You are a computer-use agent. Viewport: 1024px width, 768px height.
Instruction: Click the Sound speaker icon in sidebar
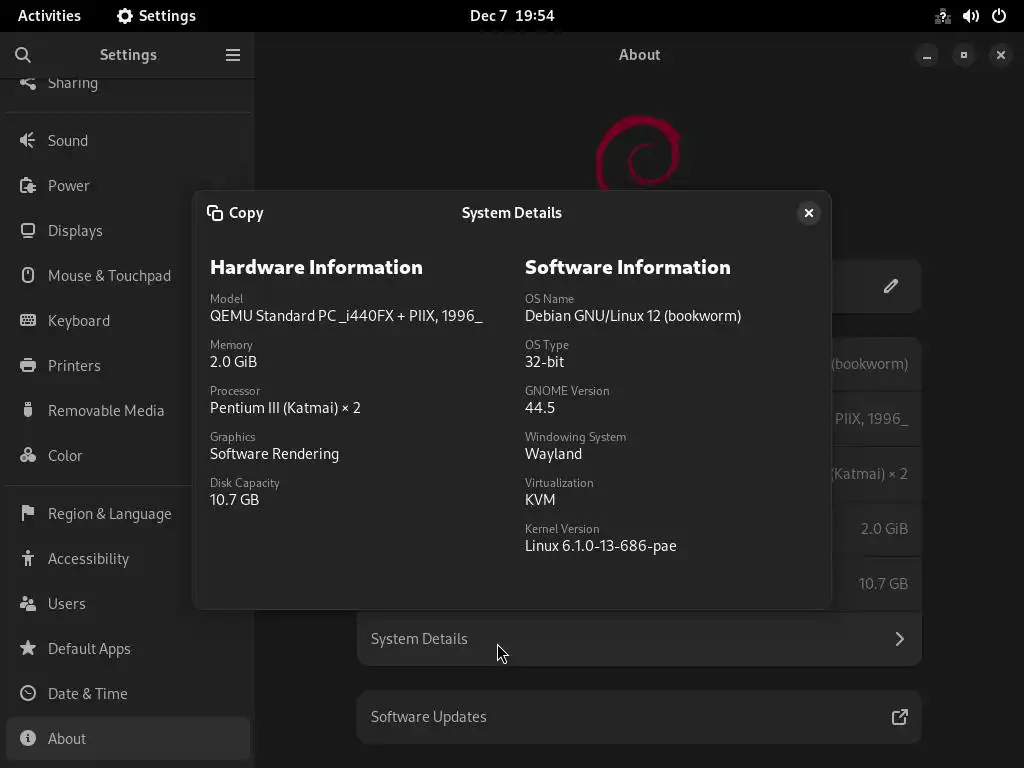coord(27,140)
